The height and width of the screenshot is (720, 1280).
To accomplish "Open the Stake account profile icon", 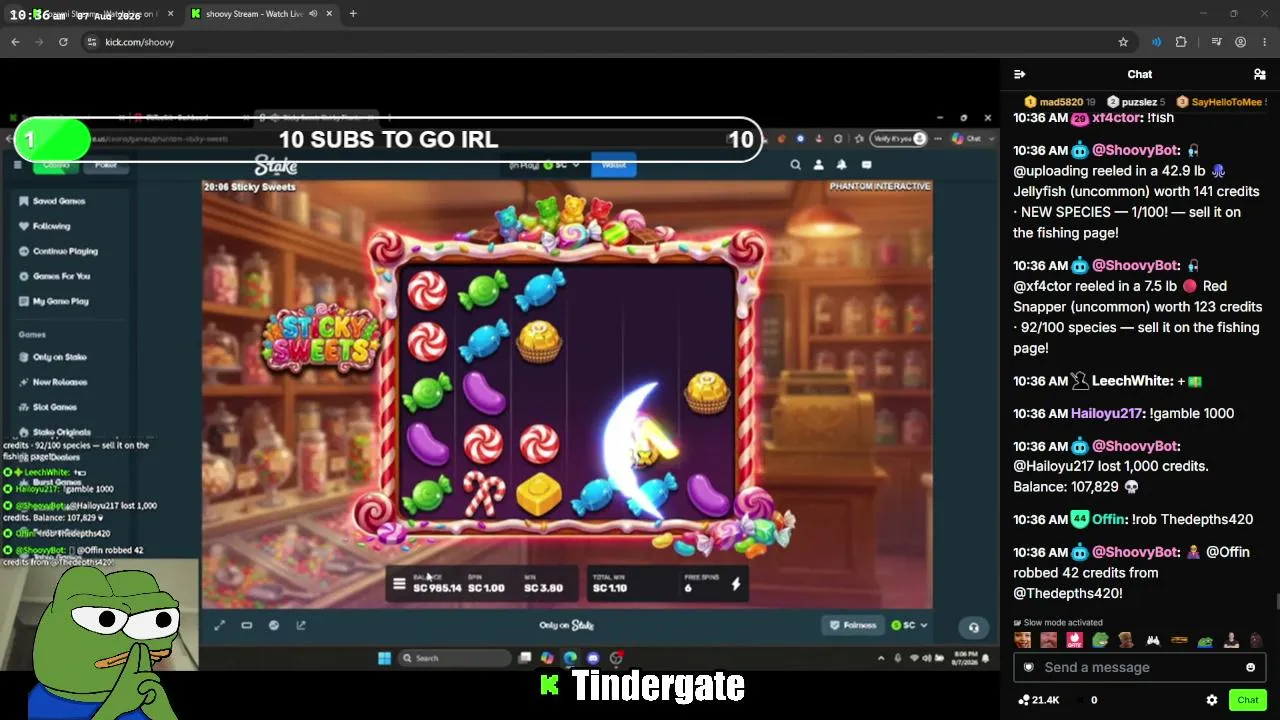I will (x=818, y=165).
